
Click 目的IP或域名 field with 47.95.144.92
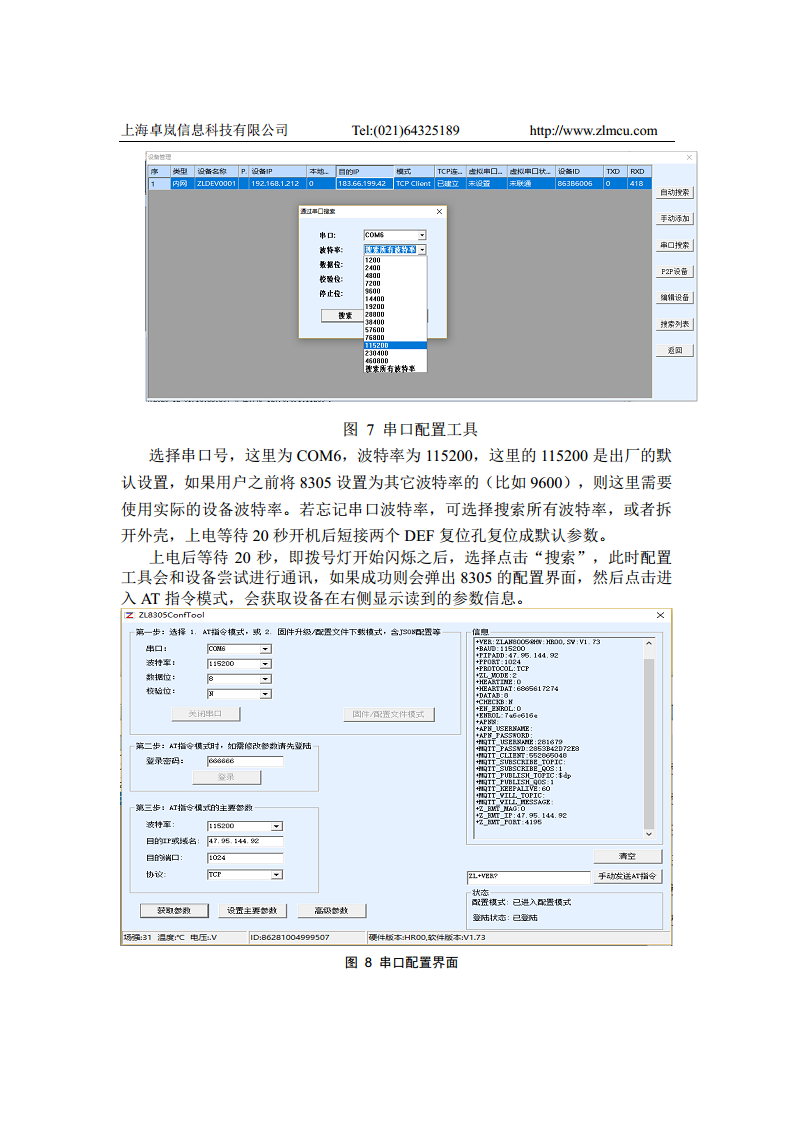[245, 842]
